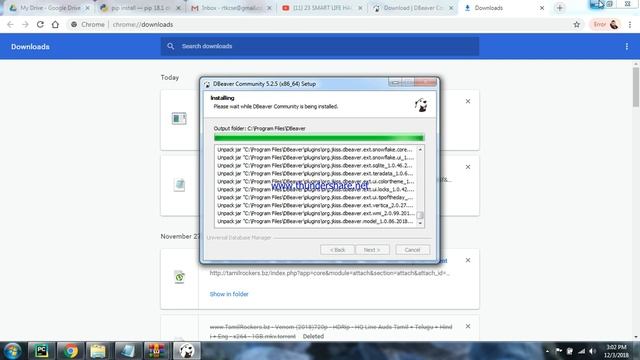This screenshot has height=360, width=640.
Task: Click Show in folder link
Action: (229, 294)
